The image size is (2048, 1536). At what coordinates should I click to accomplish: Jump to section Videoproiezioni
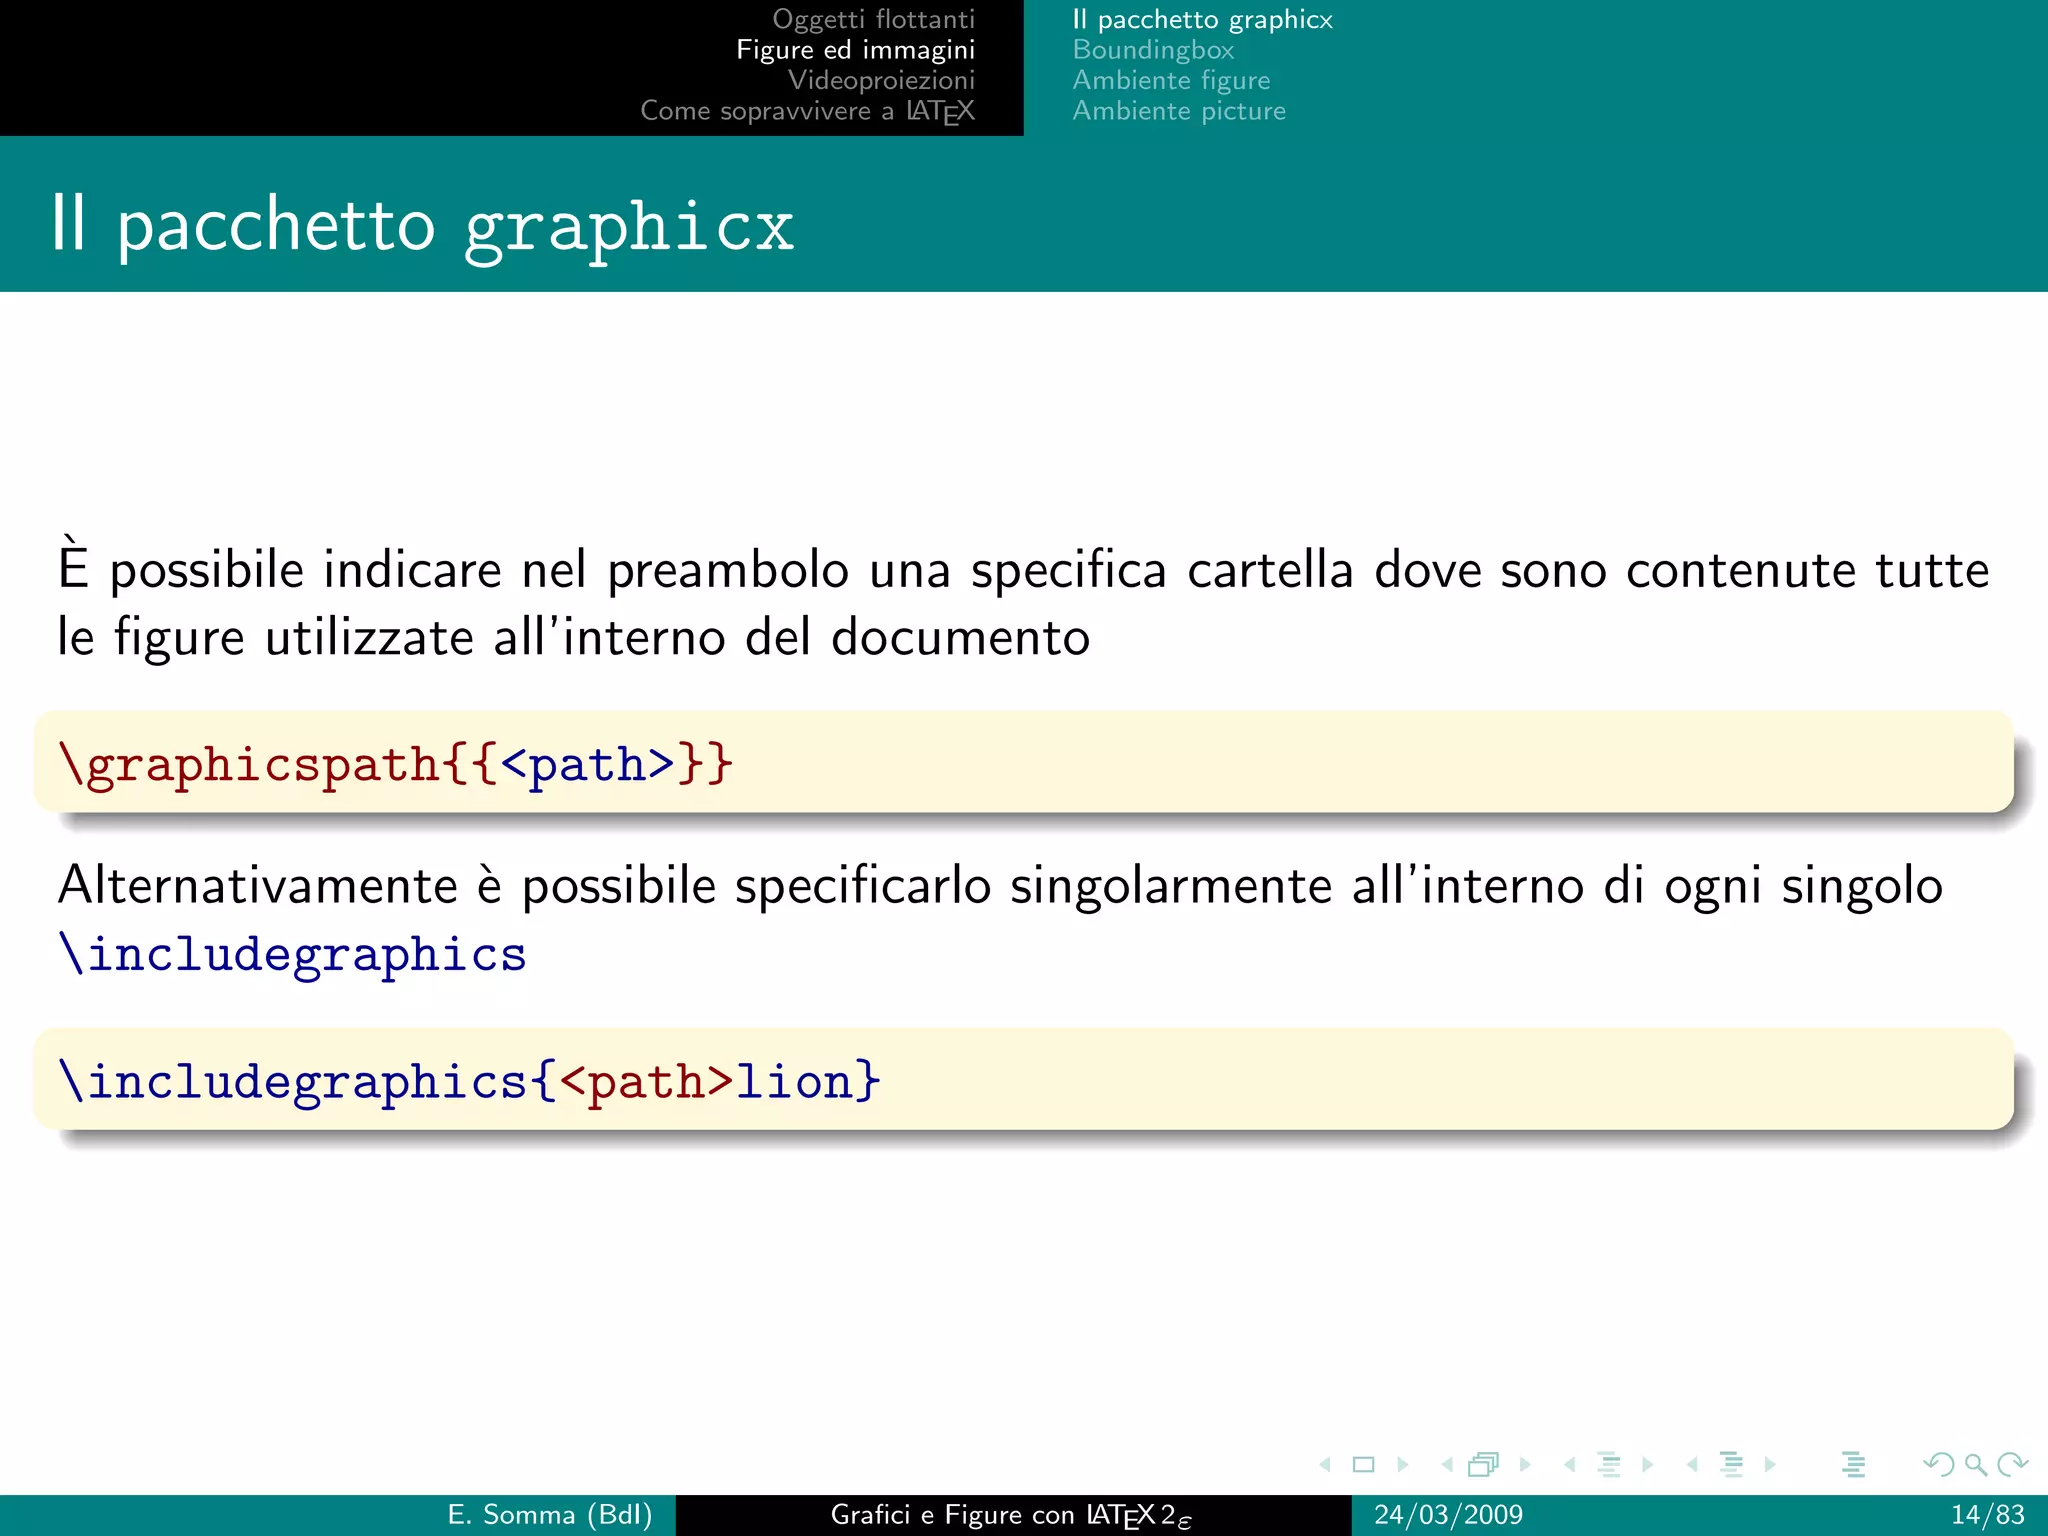[x=881, y=80]
